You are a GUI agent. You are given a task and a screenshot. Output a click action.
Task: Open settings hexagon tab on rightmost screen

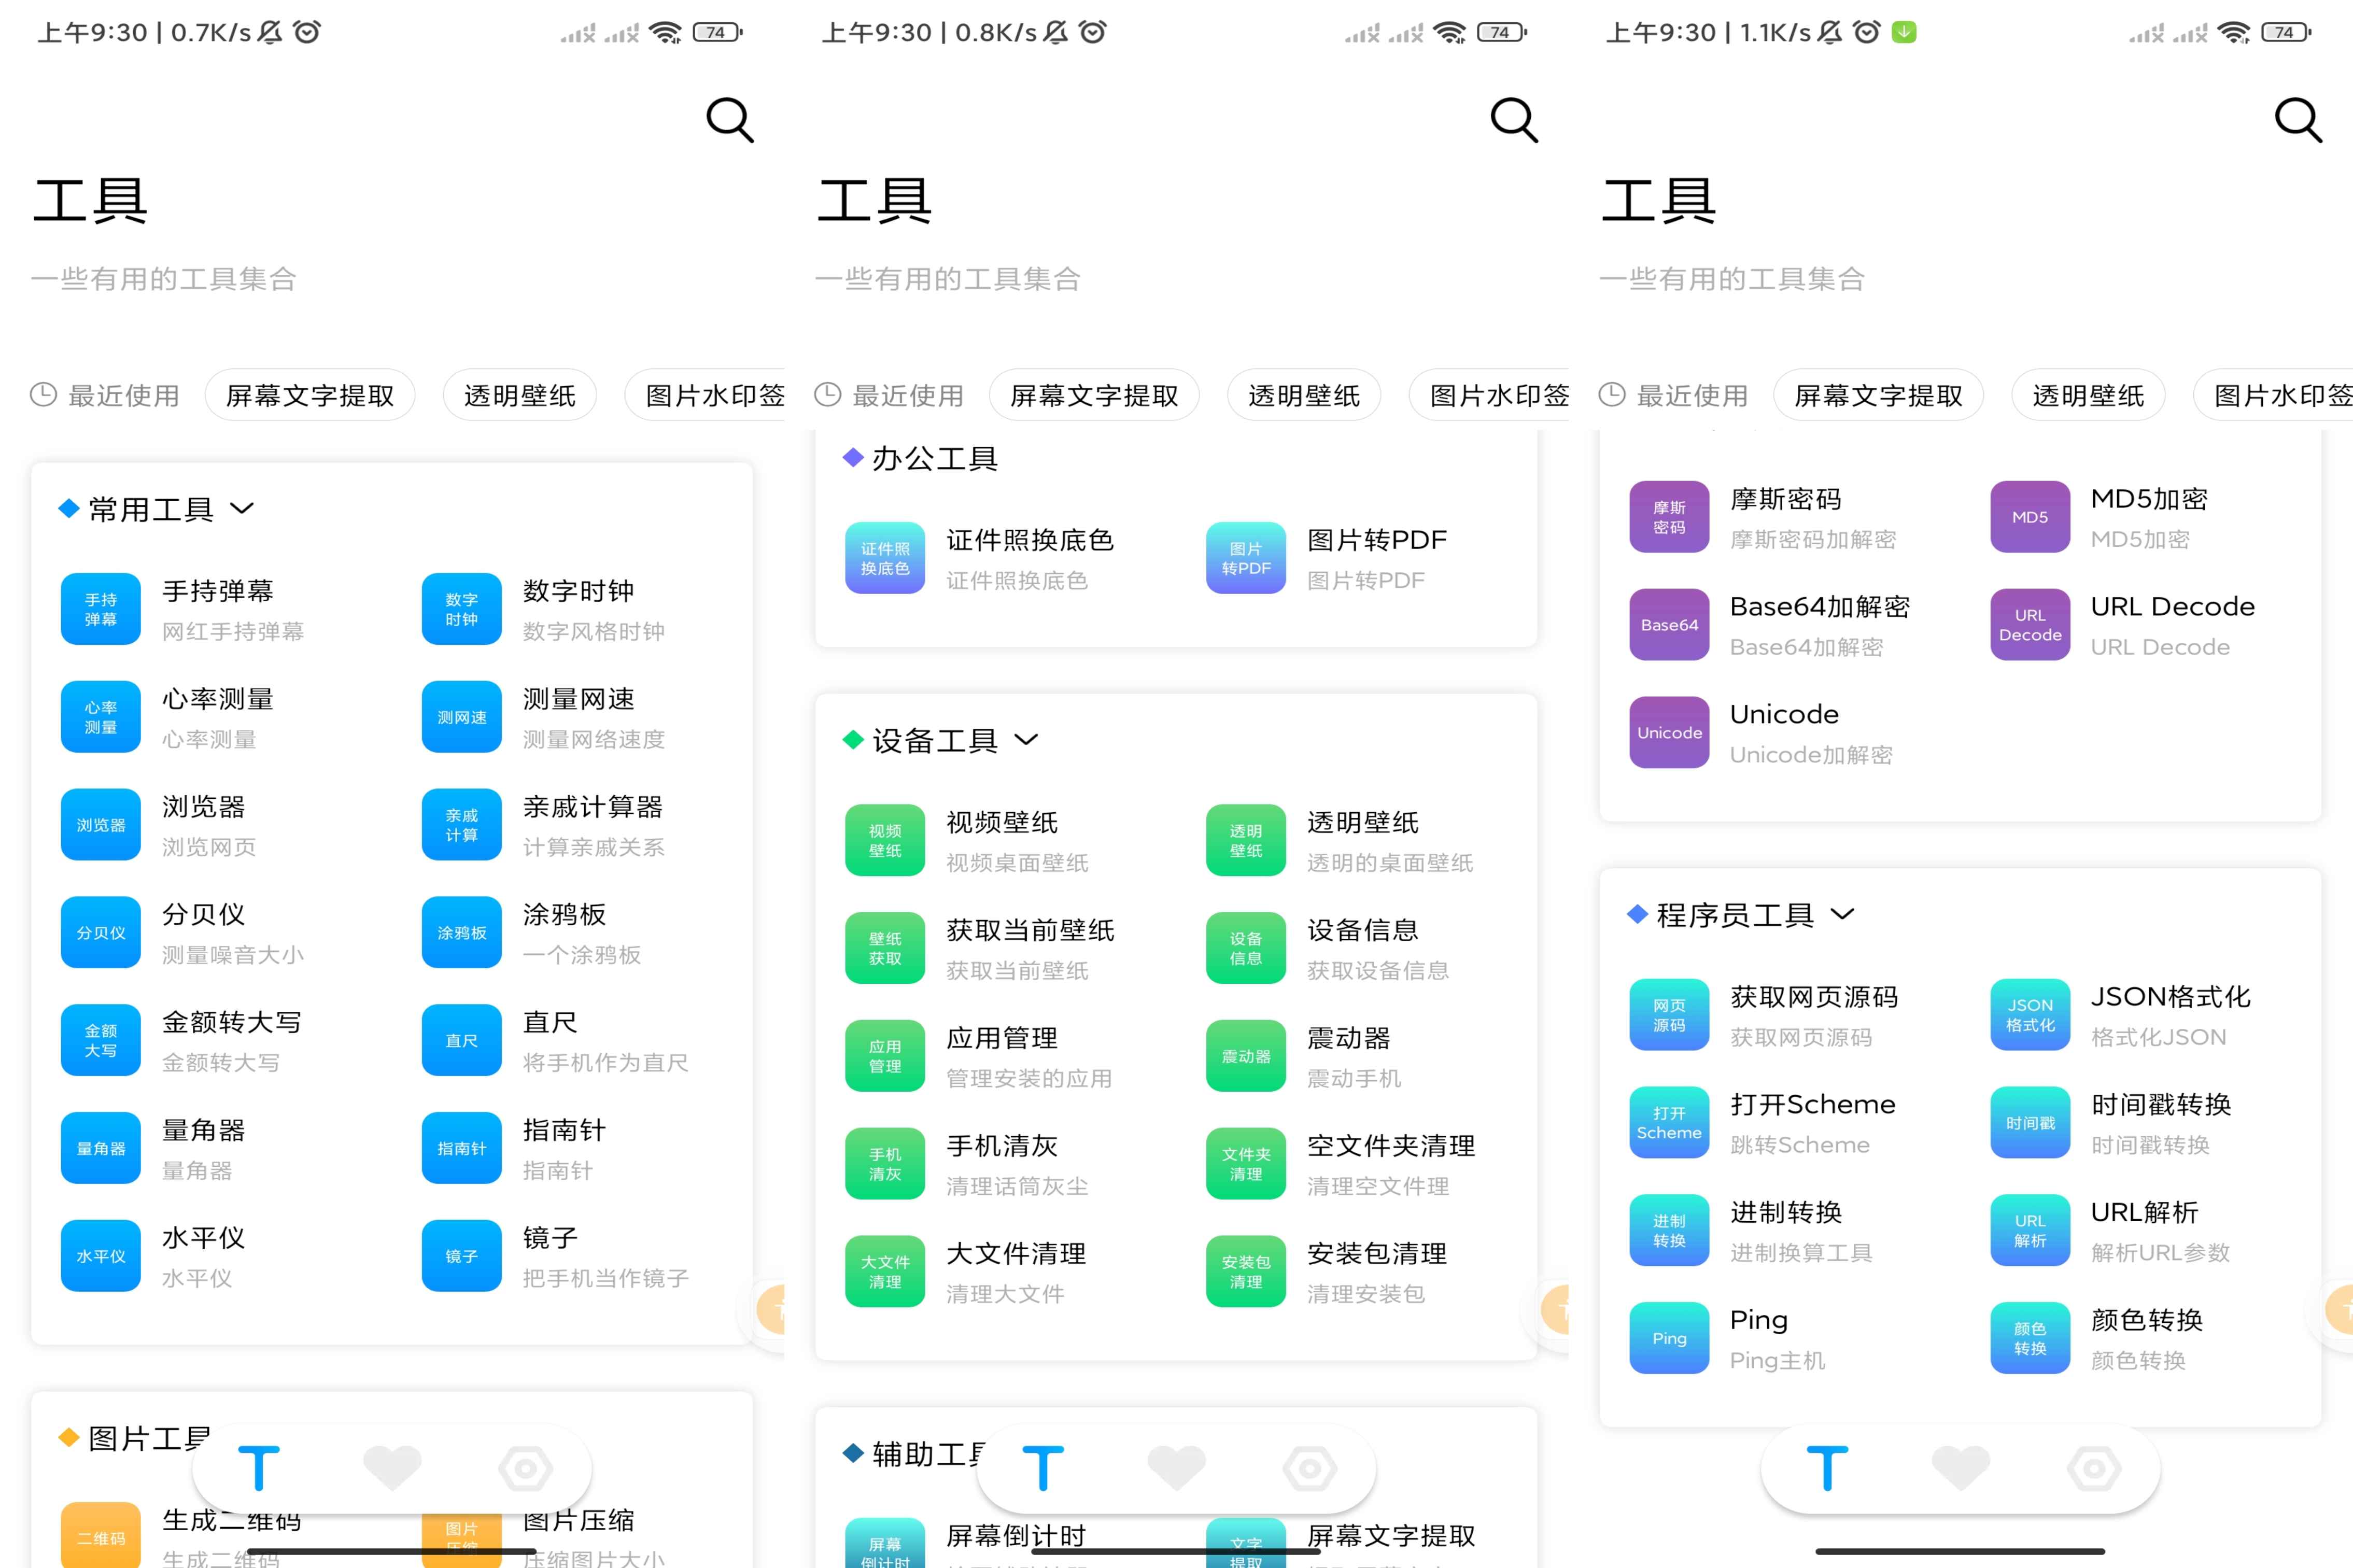click(x=2094, y=1468)
